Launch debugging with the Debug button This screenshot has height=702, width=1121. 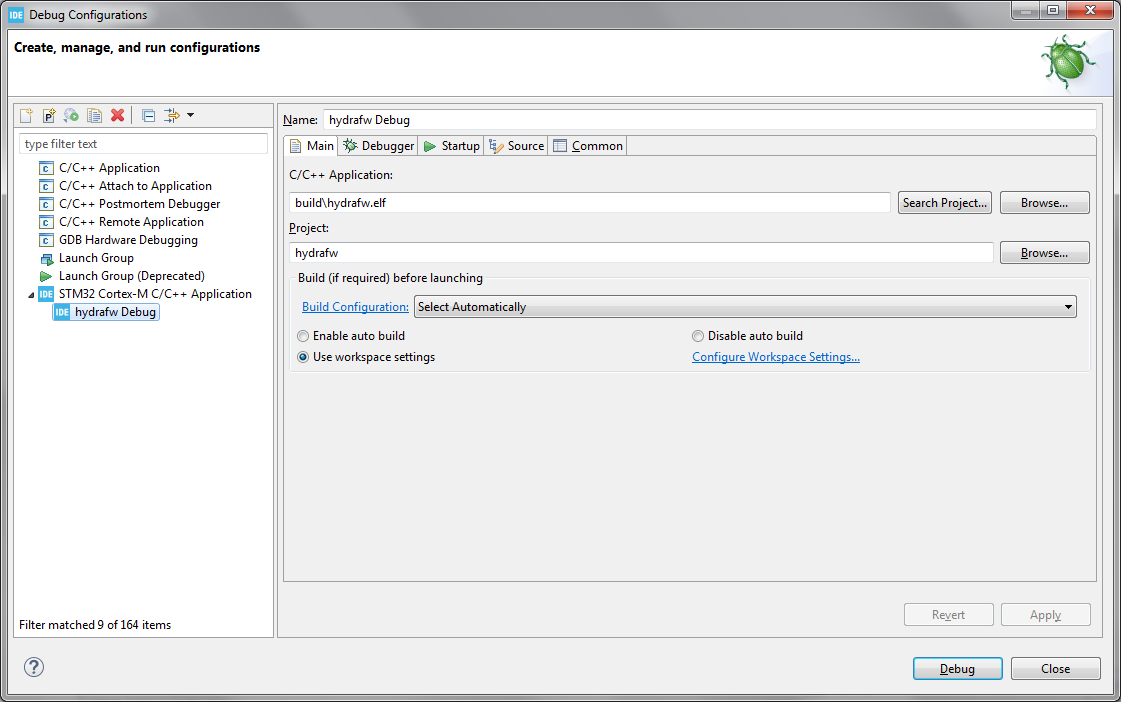pos(956,668)
